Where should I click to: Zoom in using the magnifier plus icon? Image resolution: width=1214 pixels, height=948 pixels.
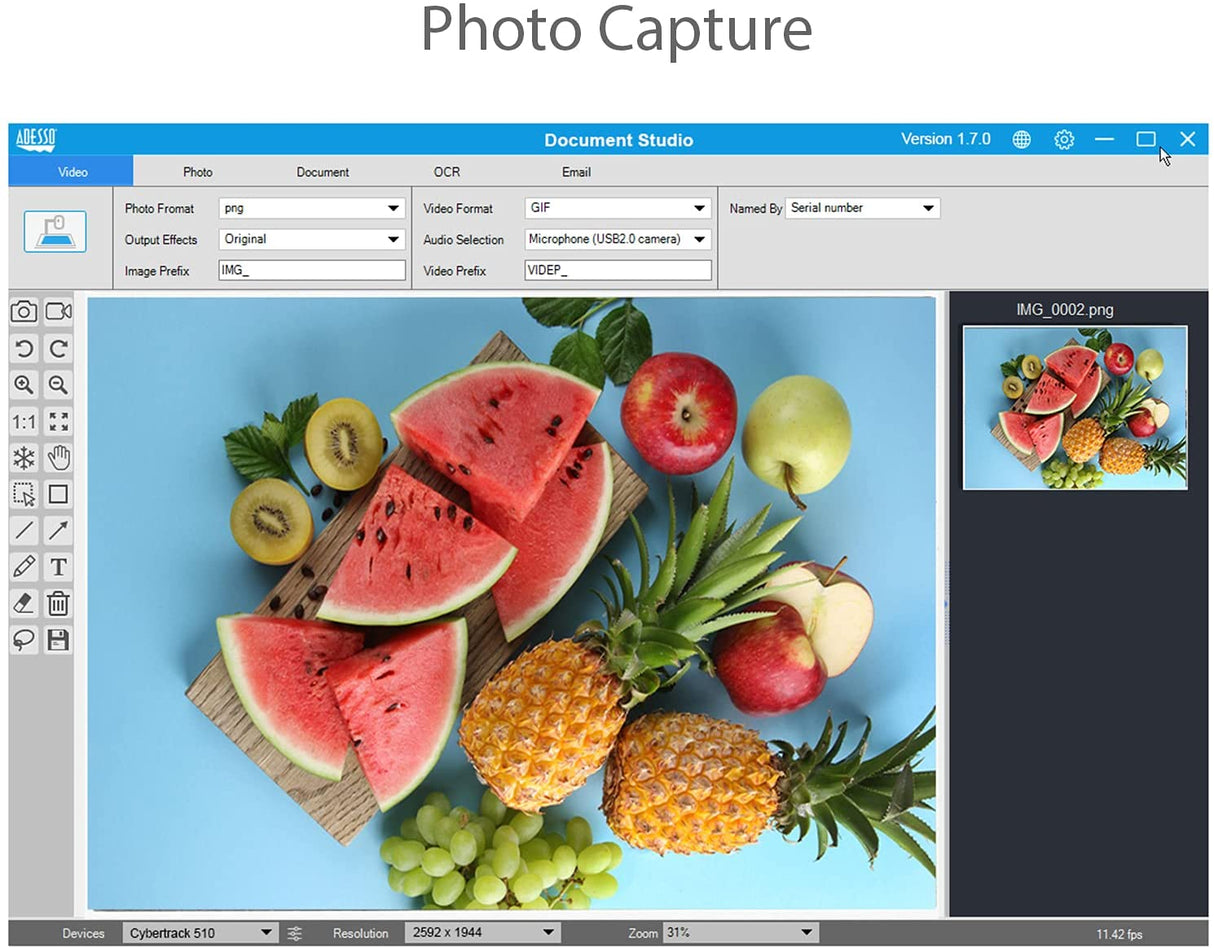[x=24, y=385]
